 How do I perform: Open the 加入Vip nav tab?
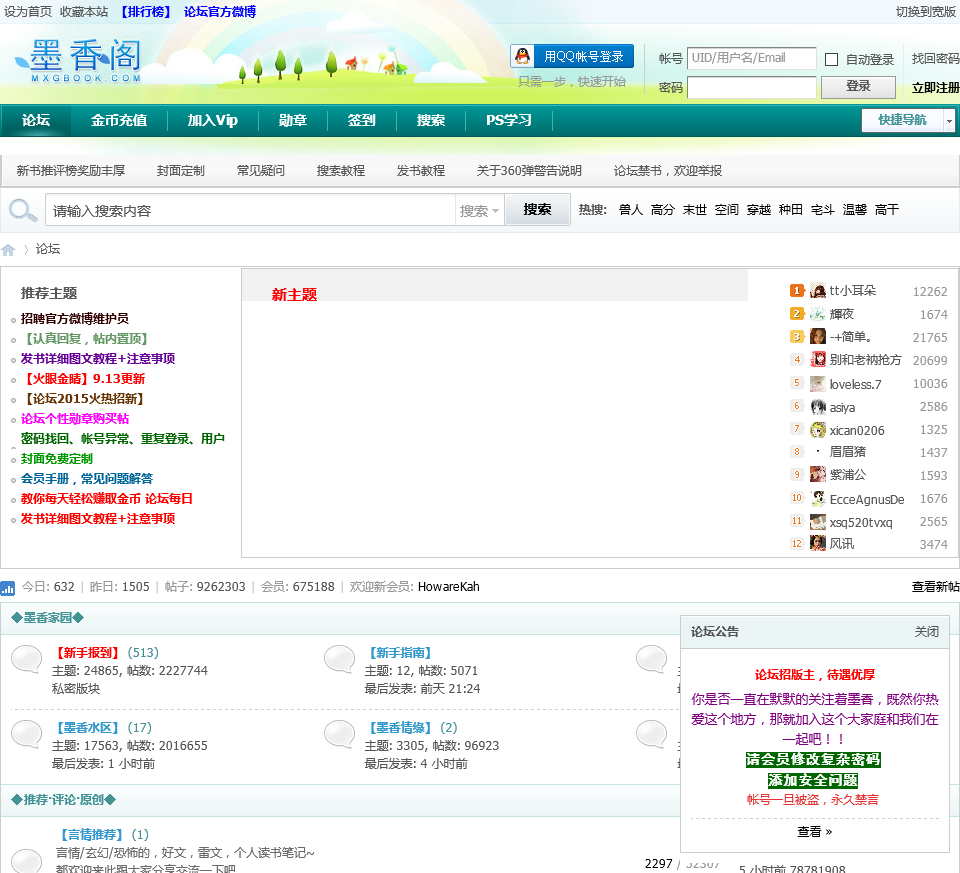coord(212,120)
